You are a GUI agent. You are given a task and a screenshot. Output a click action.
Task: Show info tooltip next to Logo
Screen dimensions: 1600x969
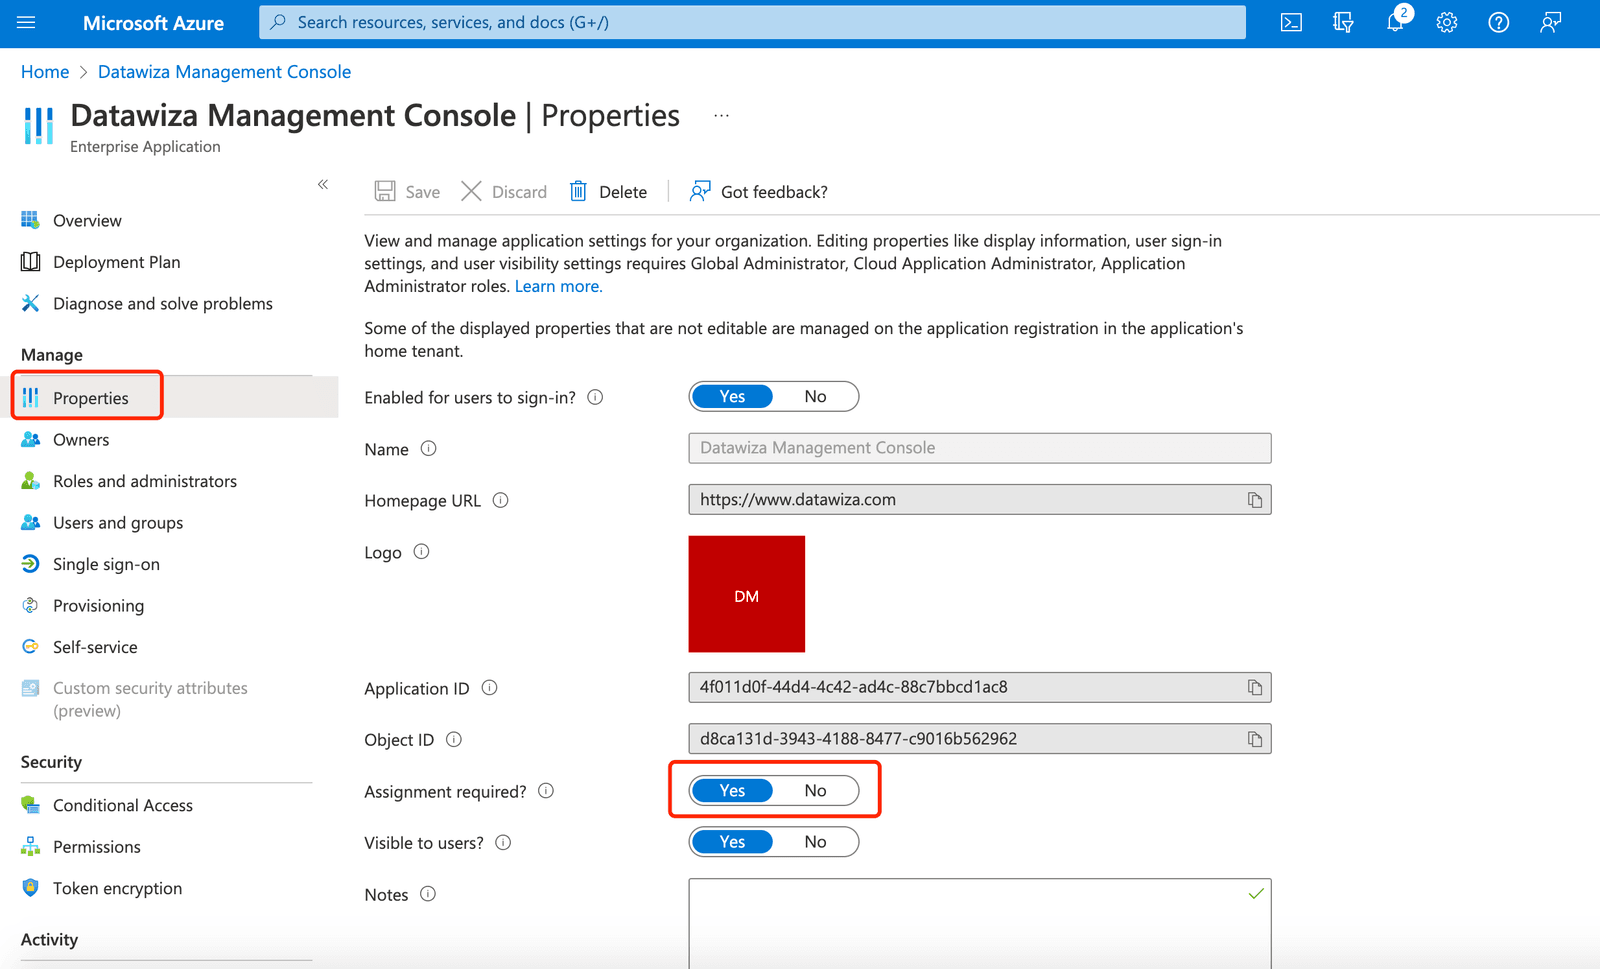(421, 552)
